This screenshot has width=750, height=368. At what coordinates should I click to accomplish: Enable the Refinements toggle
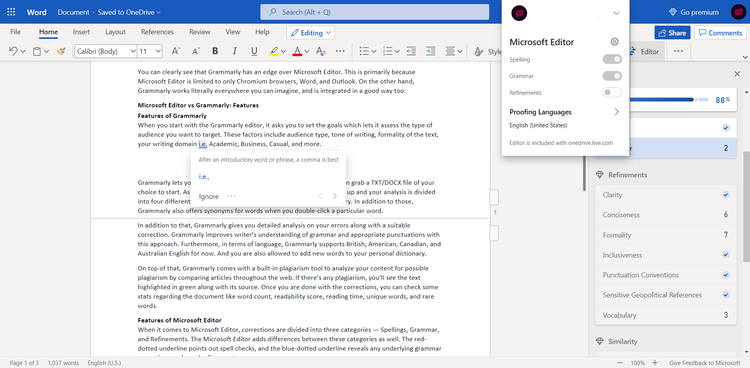pos(612,92)
